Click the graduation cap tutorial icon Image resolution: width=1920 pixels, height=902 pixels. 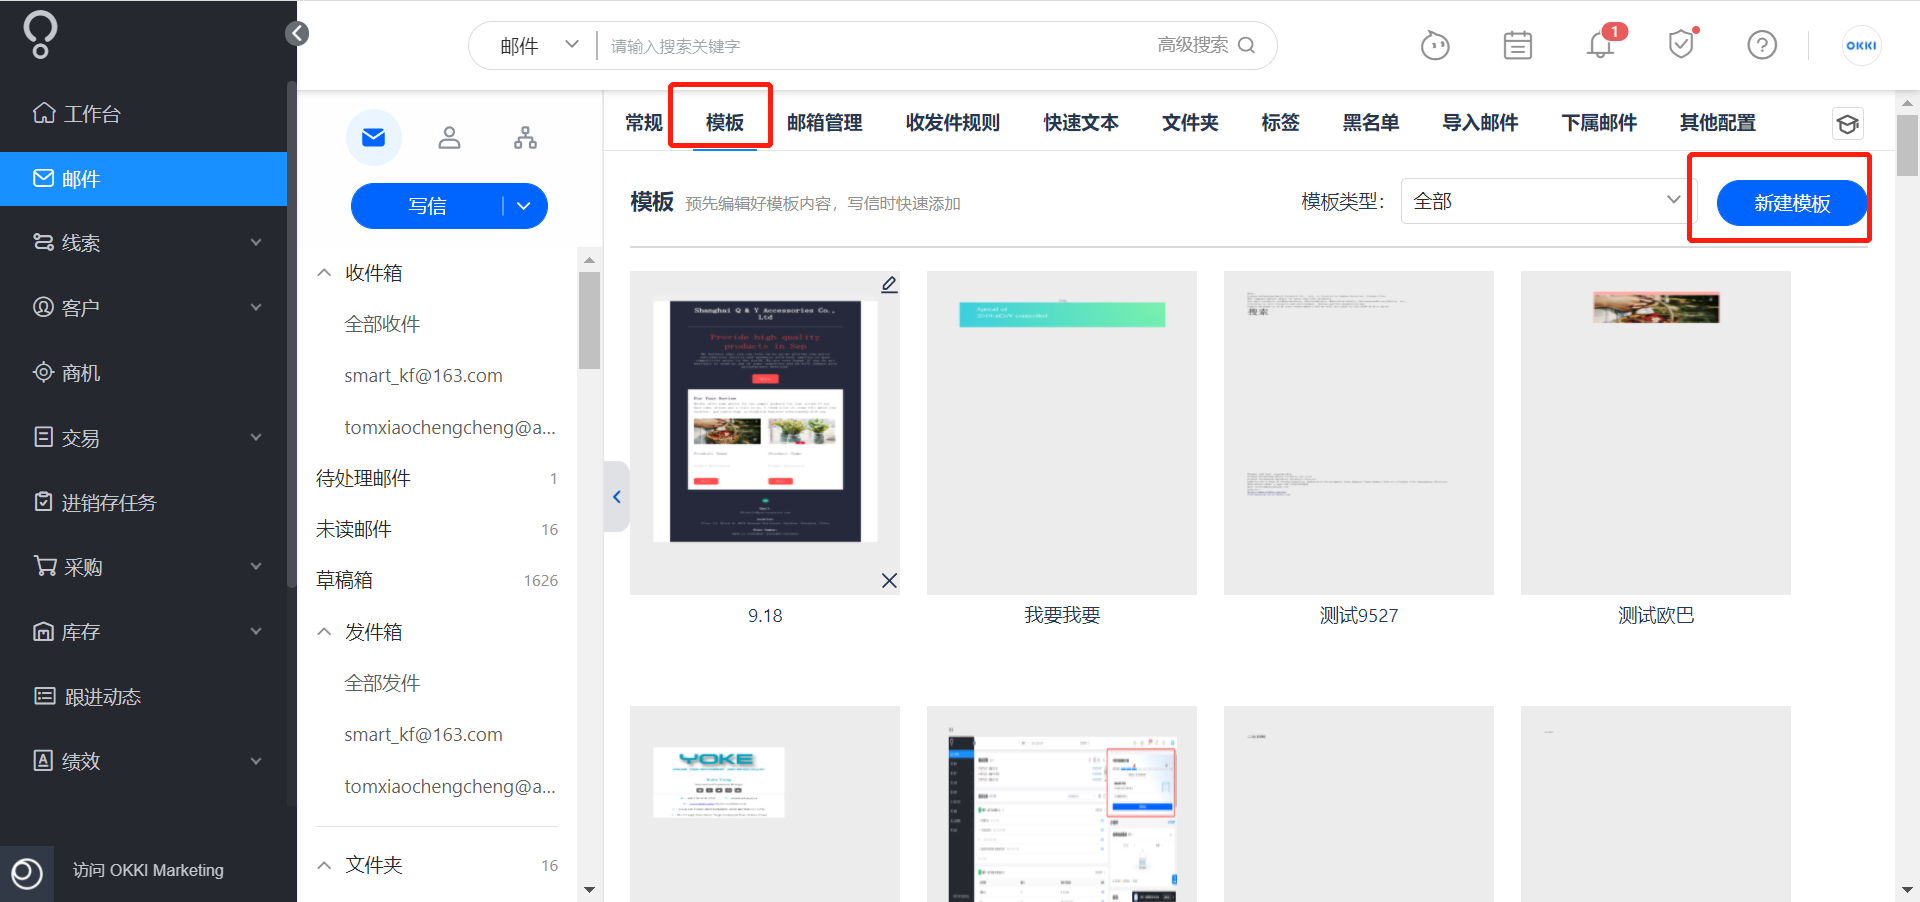(1847, 124)
